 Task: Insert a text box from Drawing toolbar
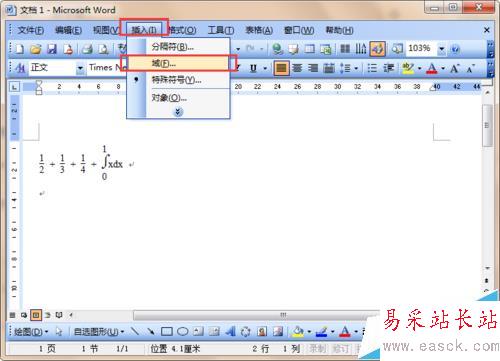coord(198,331)
